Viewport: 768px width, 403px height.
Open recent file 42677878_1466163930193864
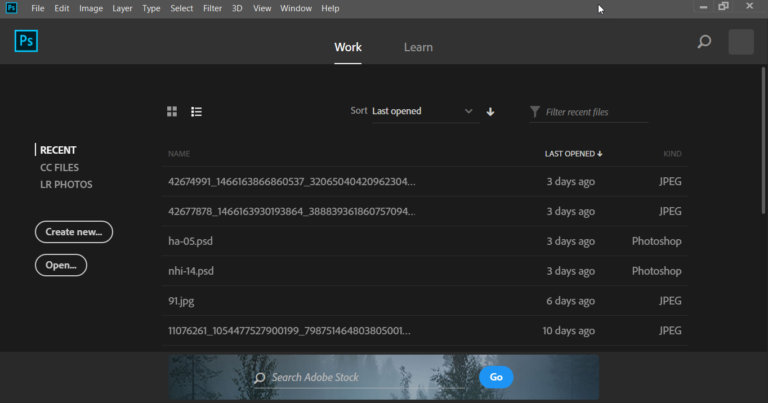(425, 212)
